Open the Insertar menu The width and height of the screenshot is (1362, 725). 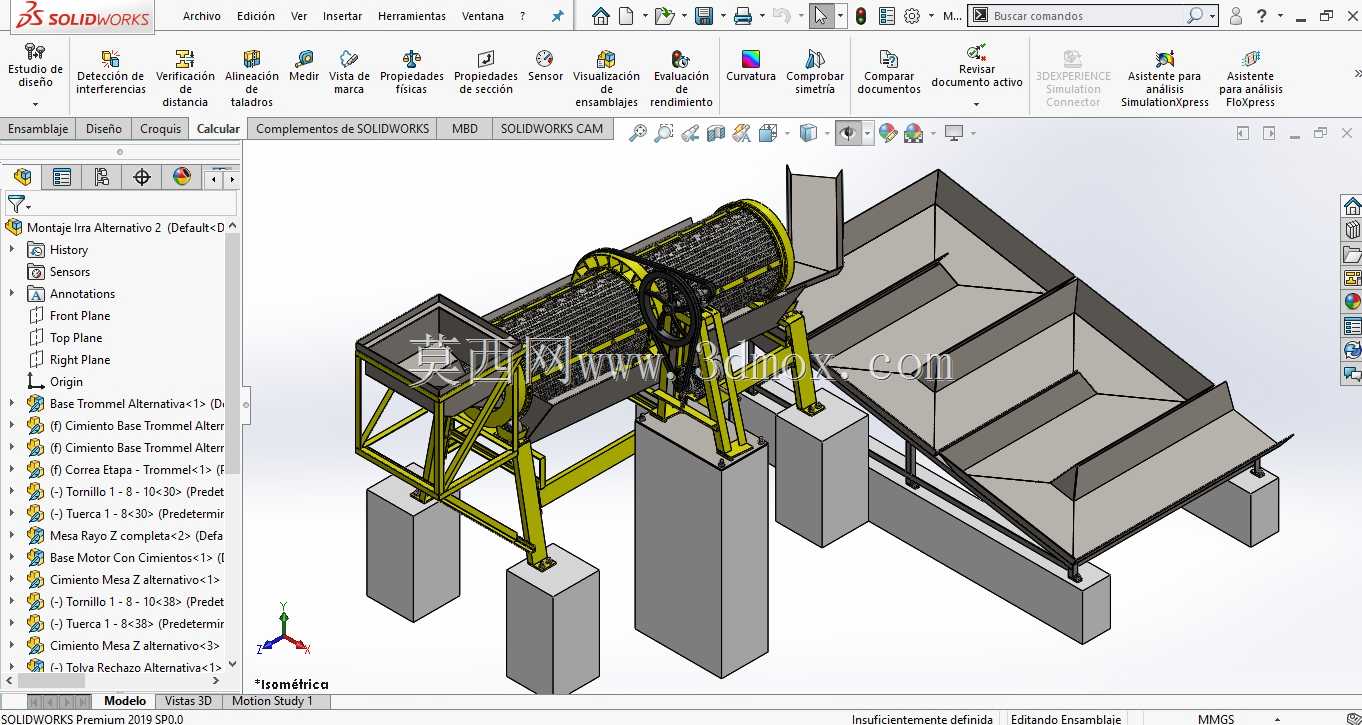point(342,16)
